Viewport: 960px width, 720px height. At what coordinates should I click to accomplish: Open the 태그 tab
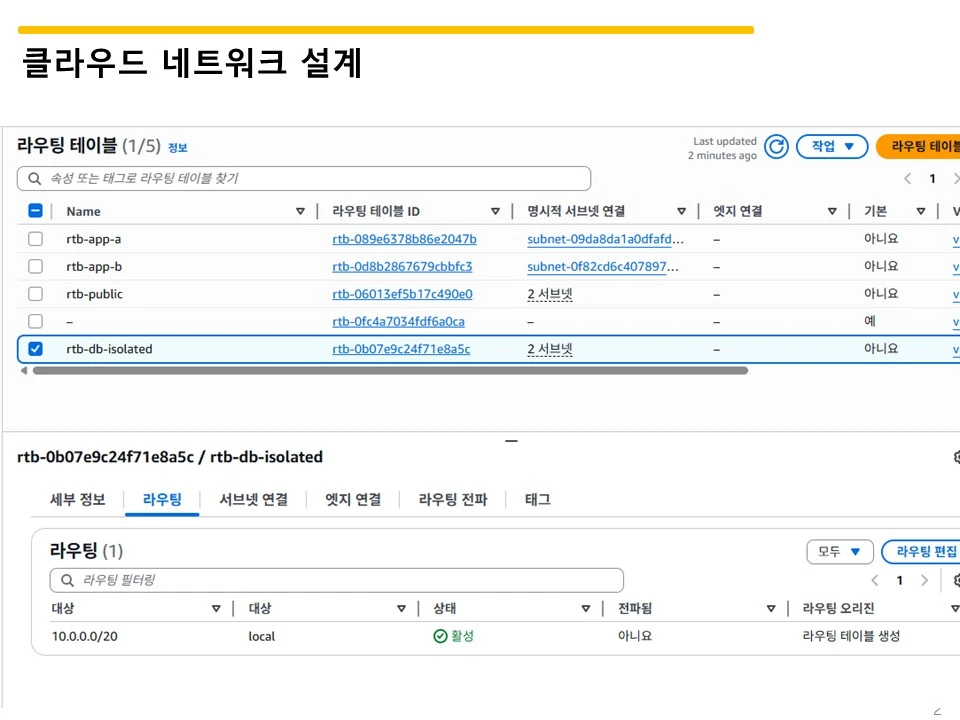coord(538,500)
